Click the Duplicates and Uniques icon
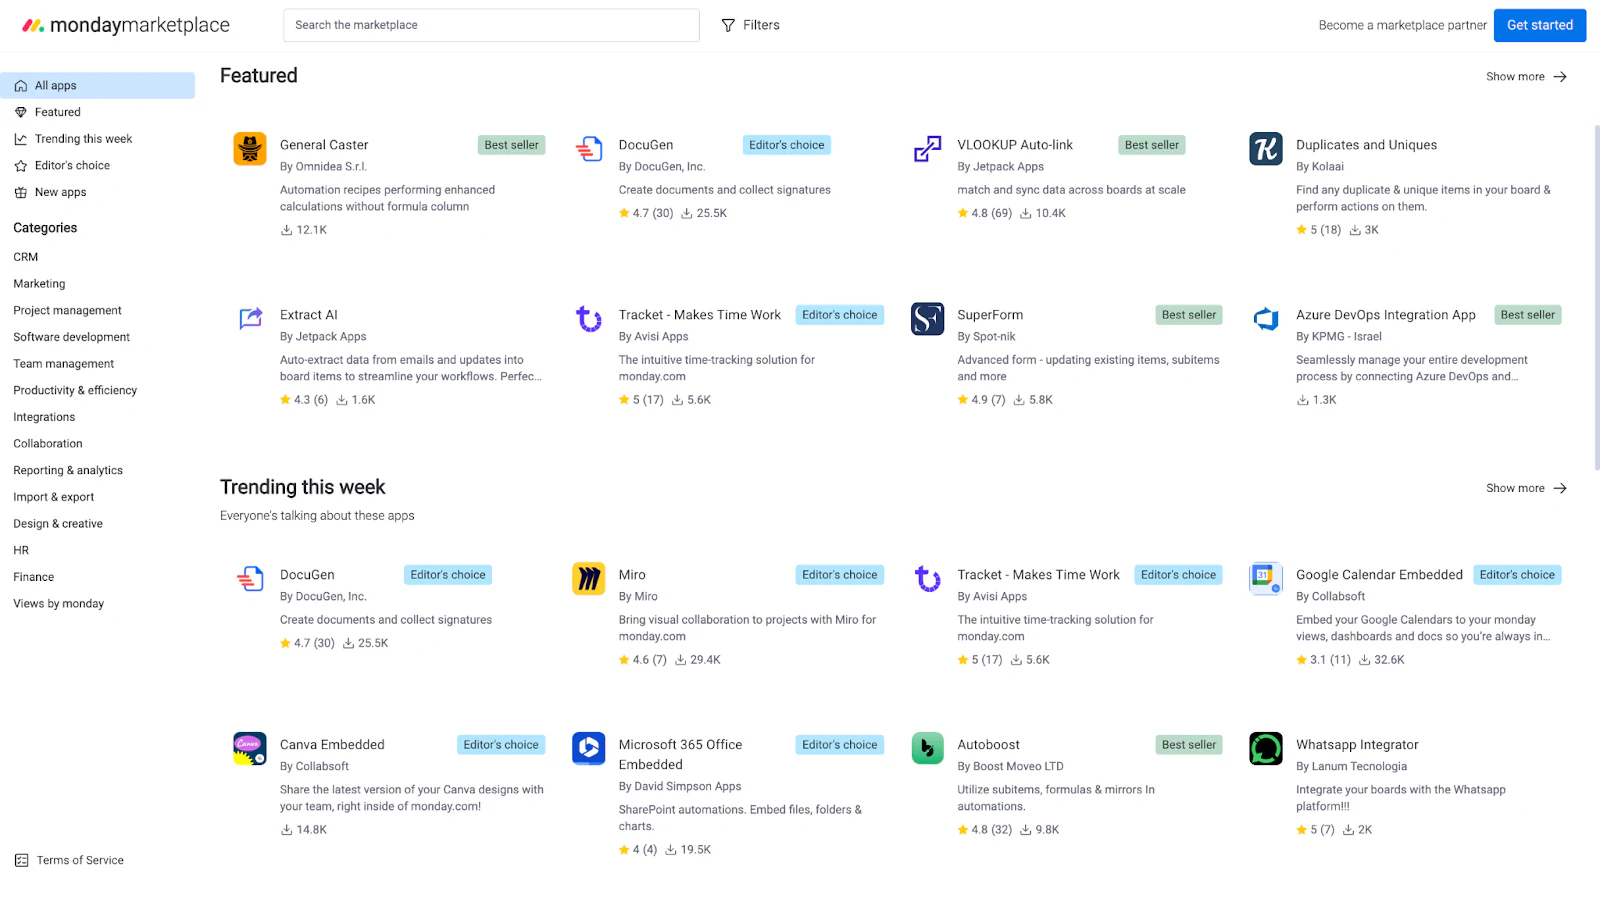The image size is (1600, 902). [1266, 149]
